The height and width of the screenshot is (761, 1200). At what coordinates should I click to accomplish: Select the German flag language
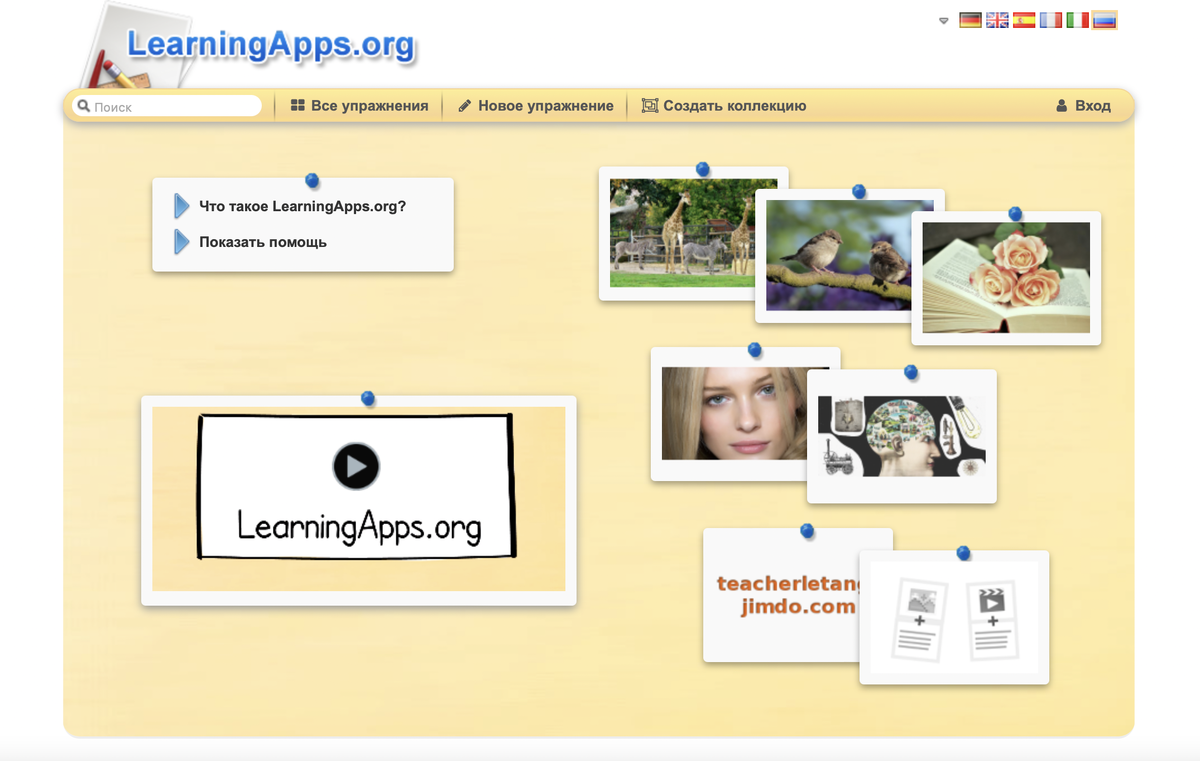pos(970,20)
